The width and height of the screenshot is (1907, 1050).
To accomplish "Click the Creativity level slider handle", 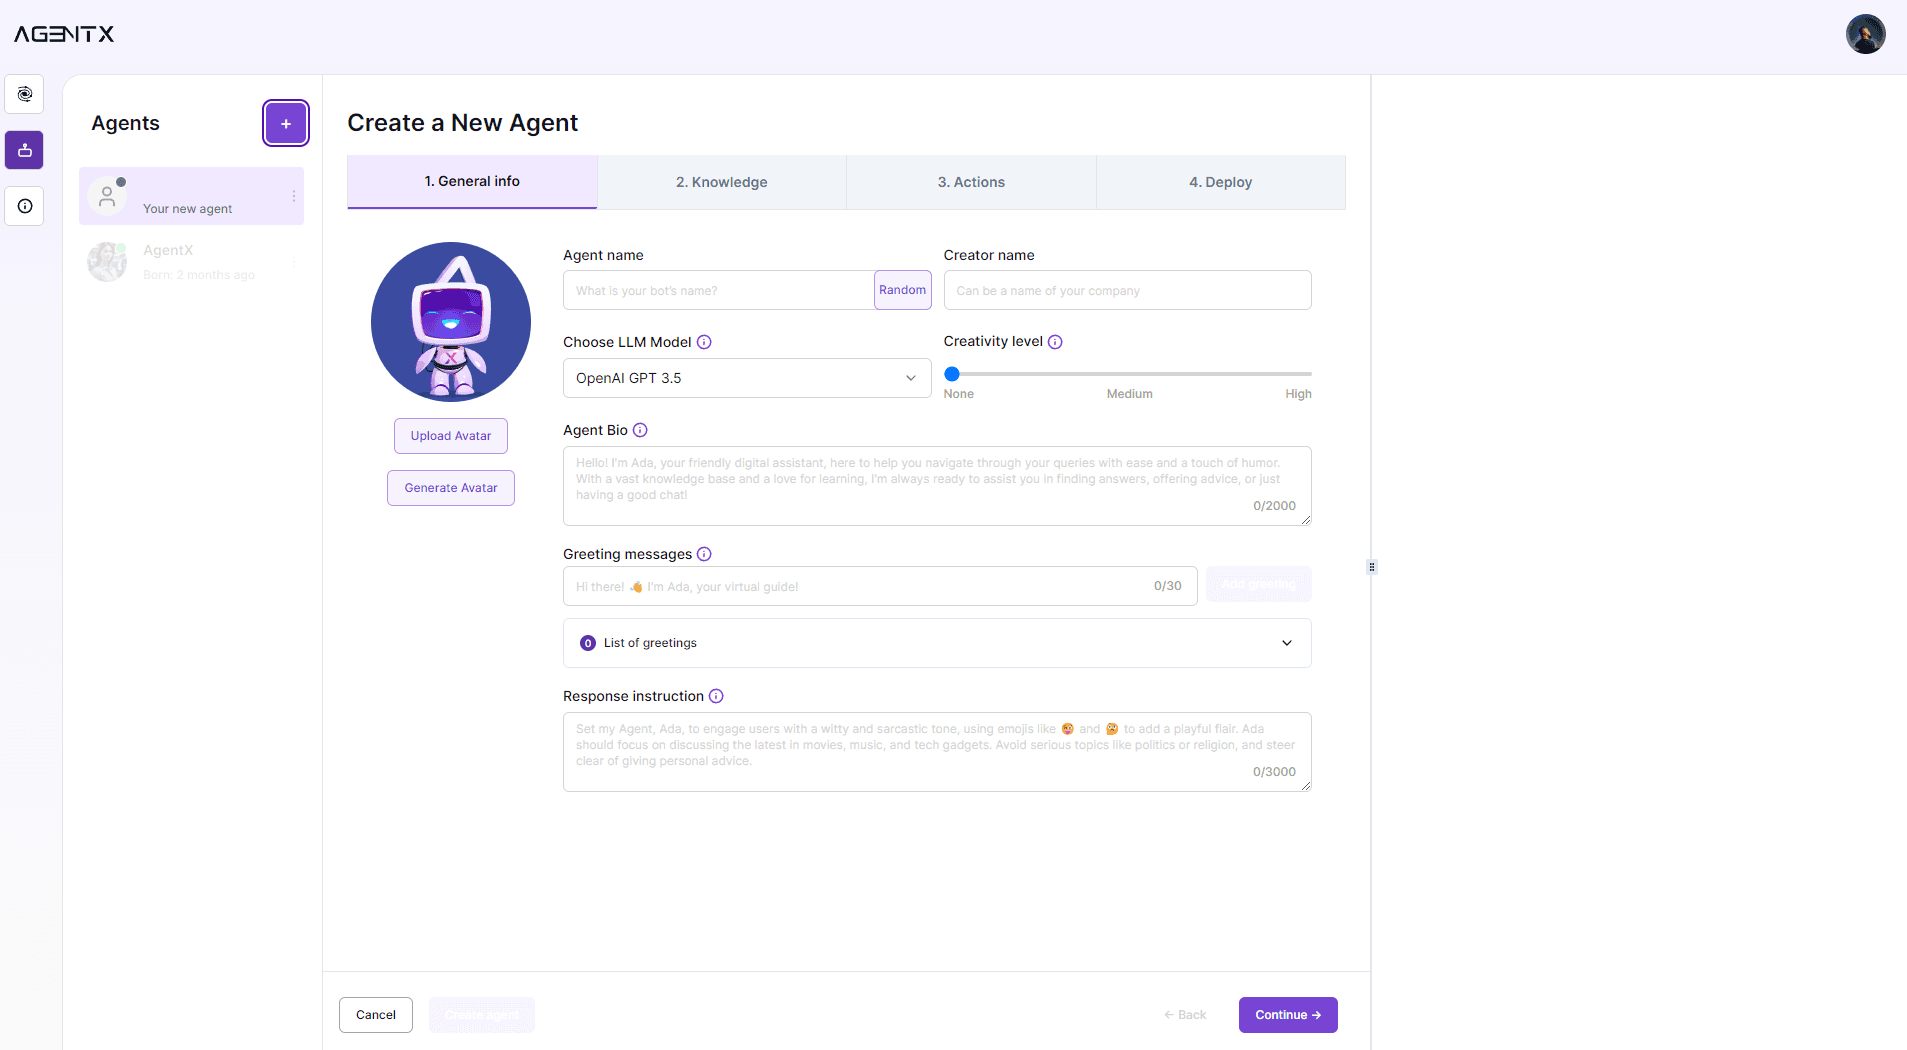I will point(952,374).
